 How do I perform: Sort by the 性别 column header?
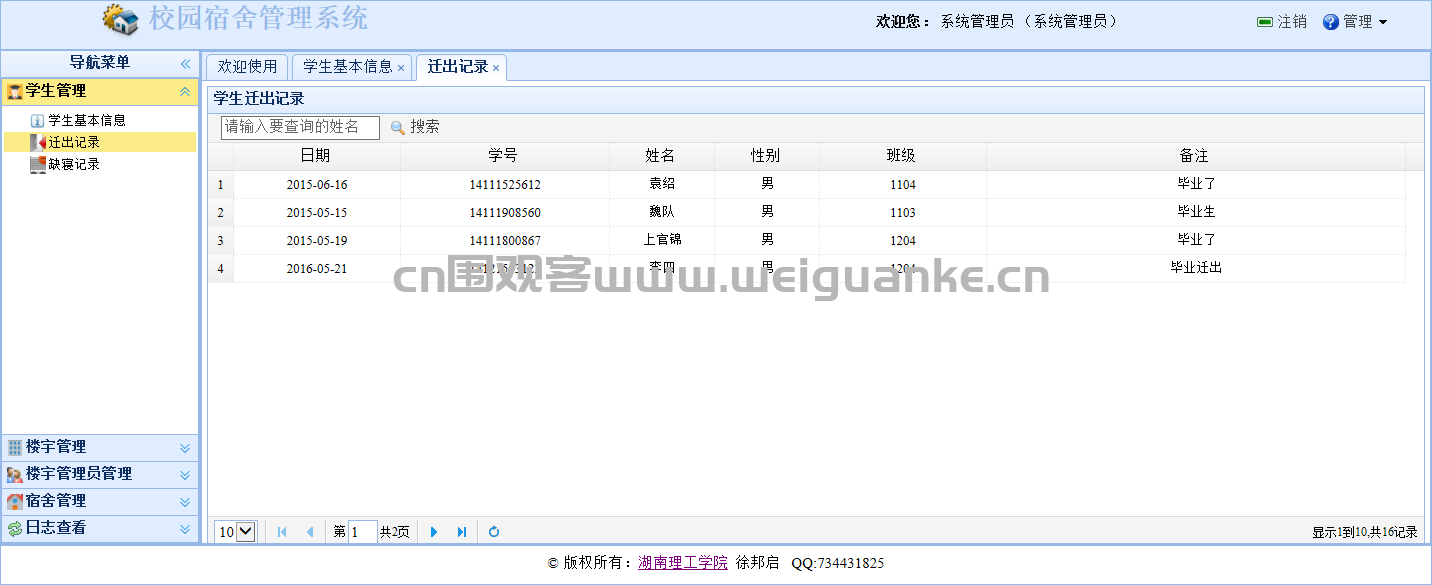tap(766, 156)
